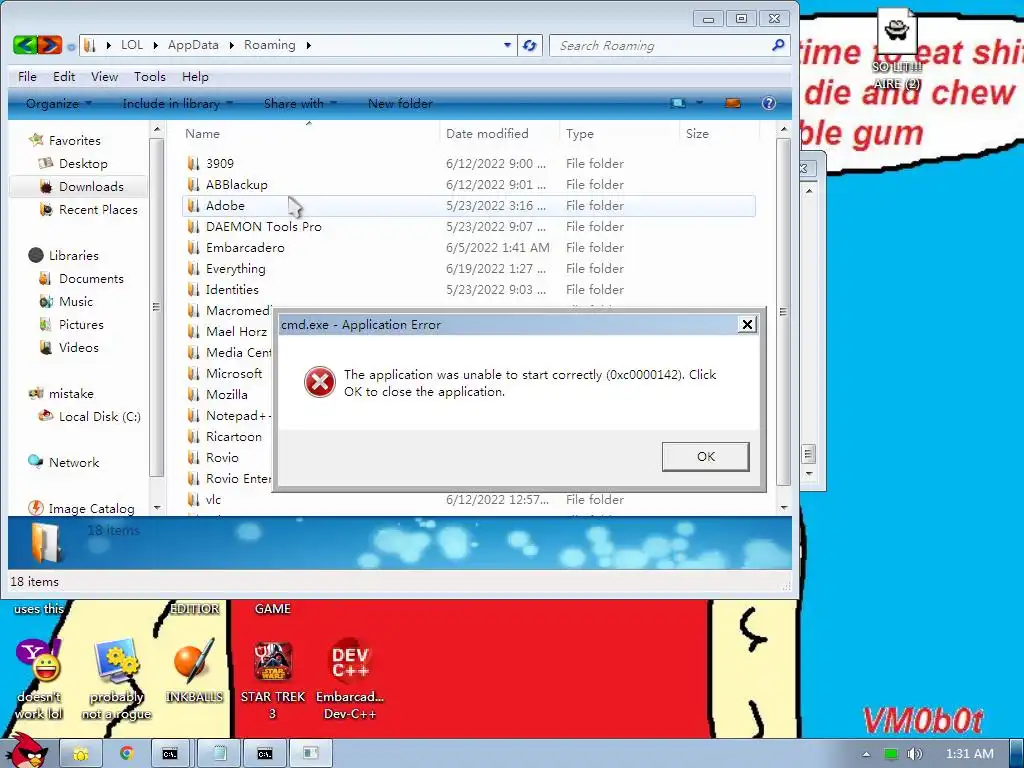Open the Tools menu

tap(150, 76)
